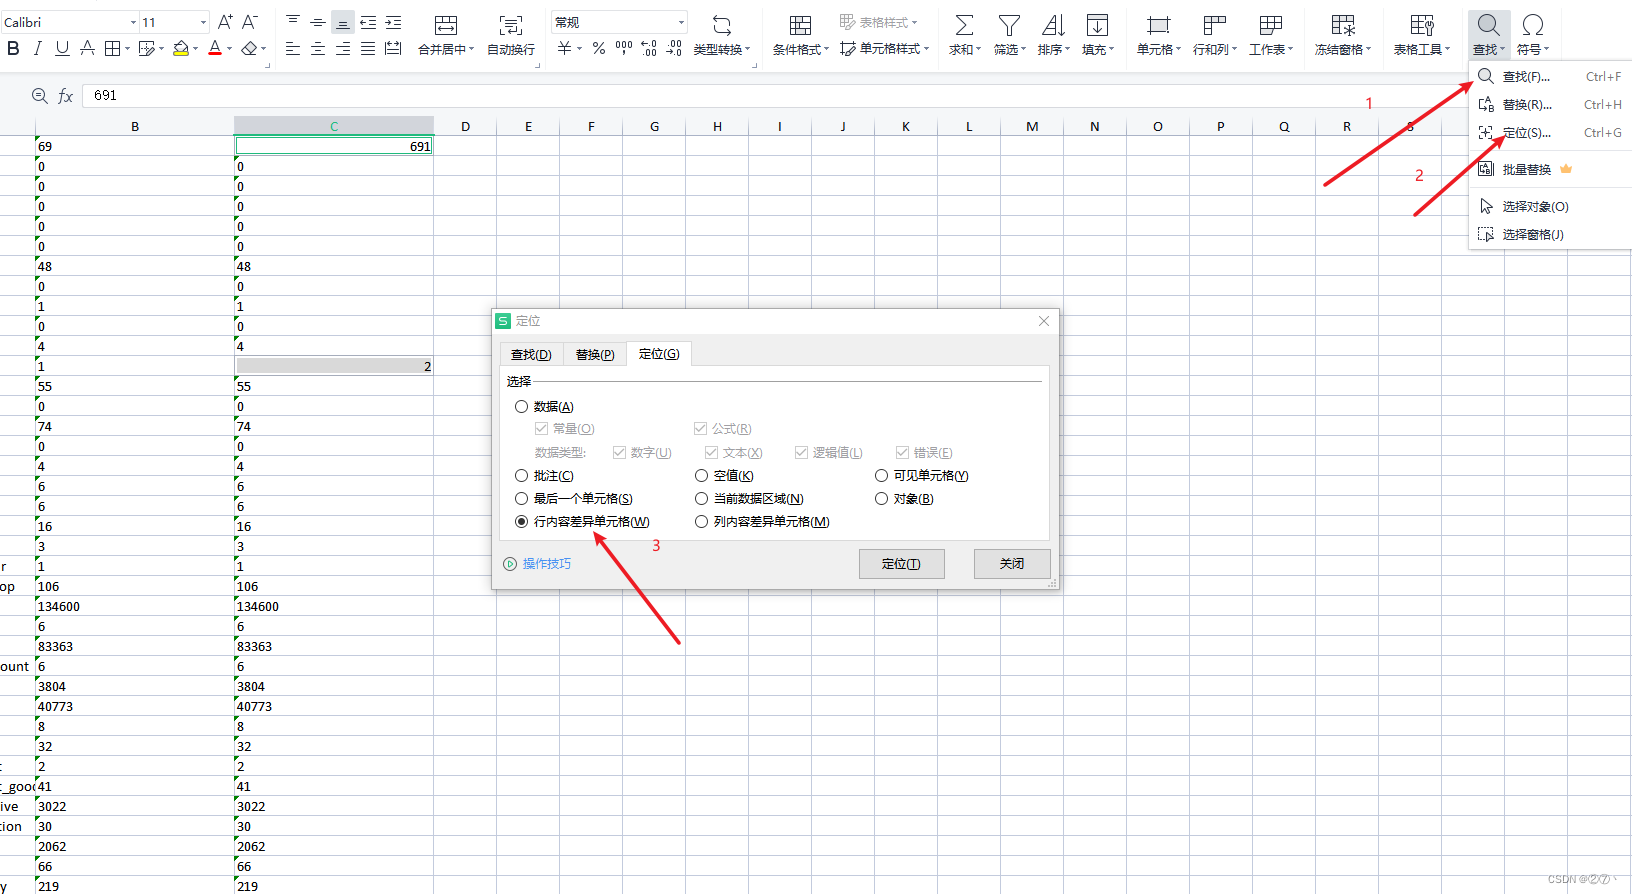The height and width of the screenshot is (894, 1632).
Task: Choose 替换(R)... from the dropdown menu
Action: coord(1550,104)
